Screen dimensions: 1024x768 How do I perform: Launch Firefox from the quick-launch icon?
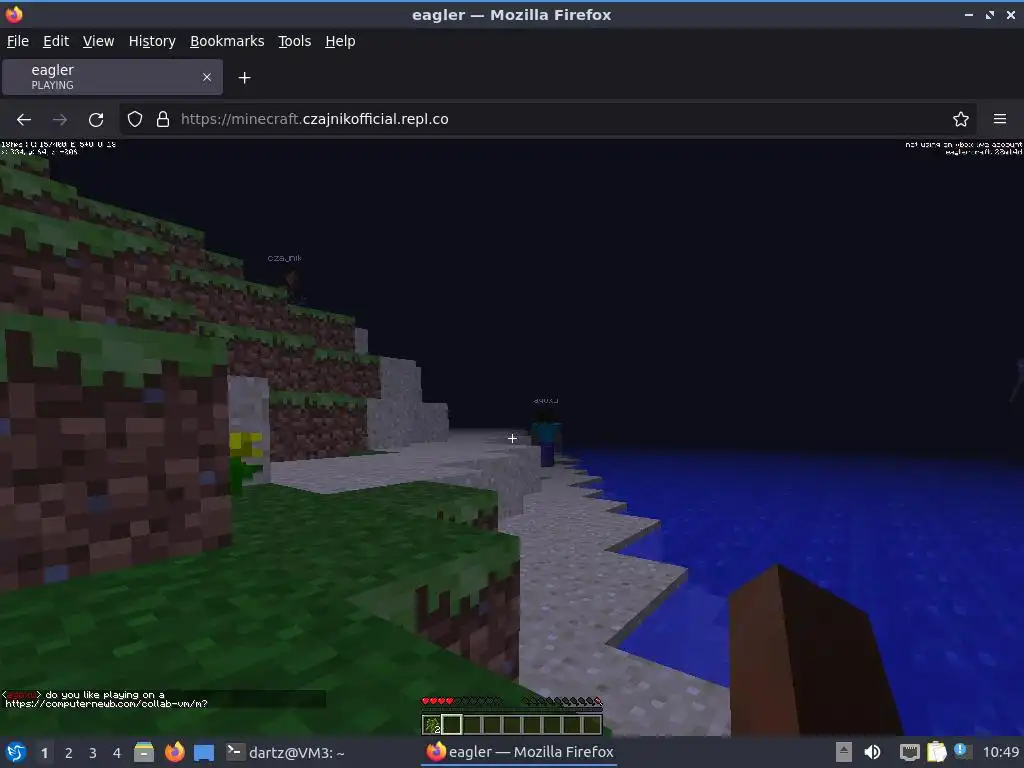[174, 752]
